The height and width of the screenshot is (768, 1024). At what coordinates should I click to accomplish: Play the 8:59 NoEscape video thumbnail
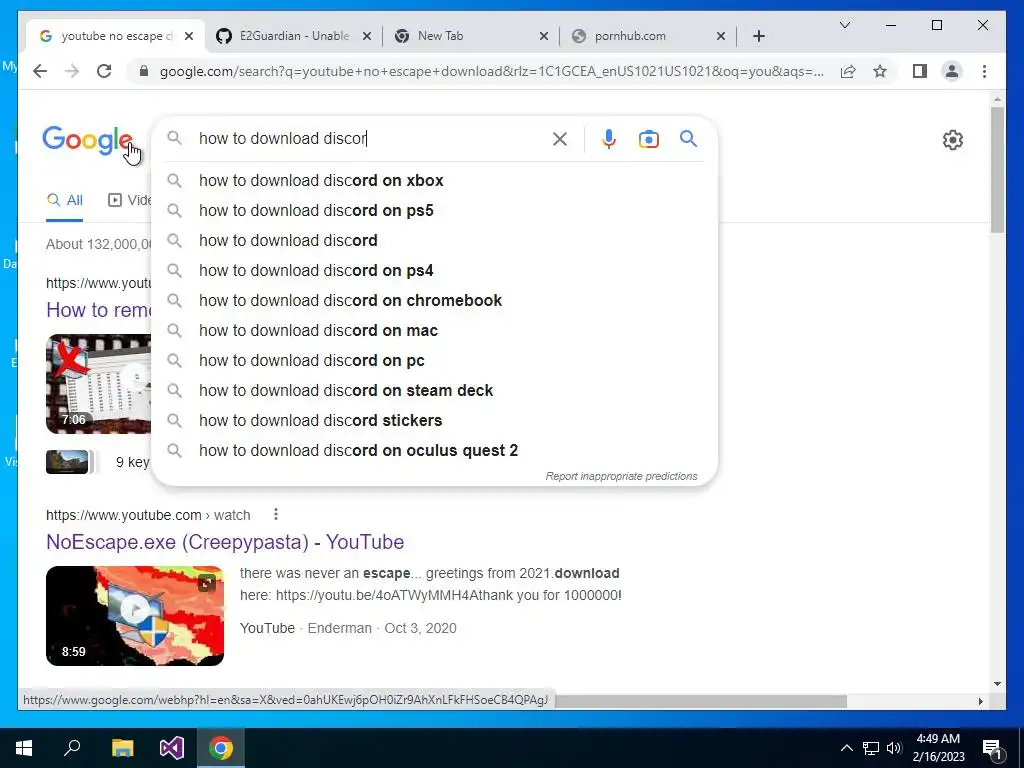(x=135, y=616)
